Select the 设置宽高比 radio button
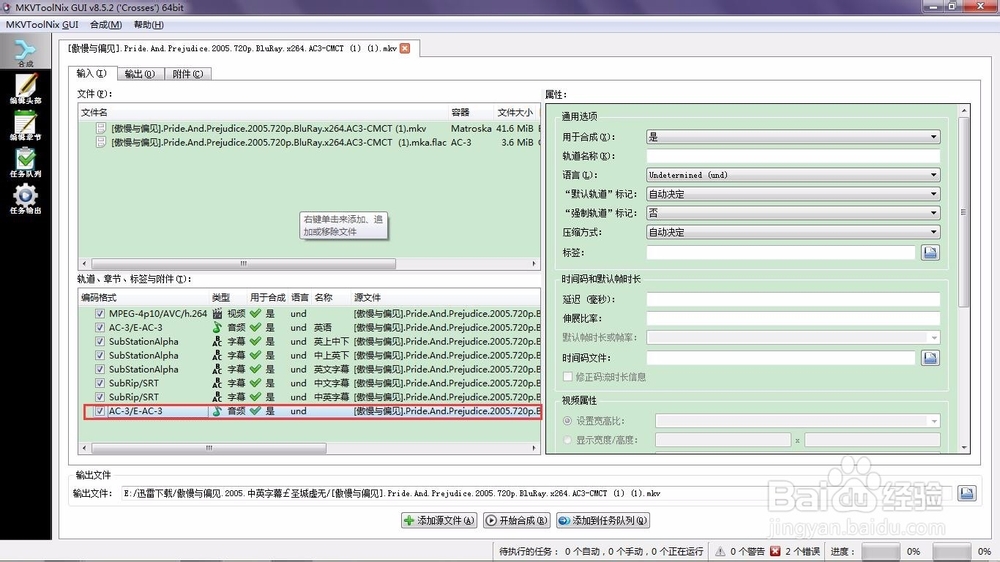The image size is (1000, 562). pyautogui.click(x=568, y=421)
